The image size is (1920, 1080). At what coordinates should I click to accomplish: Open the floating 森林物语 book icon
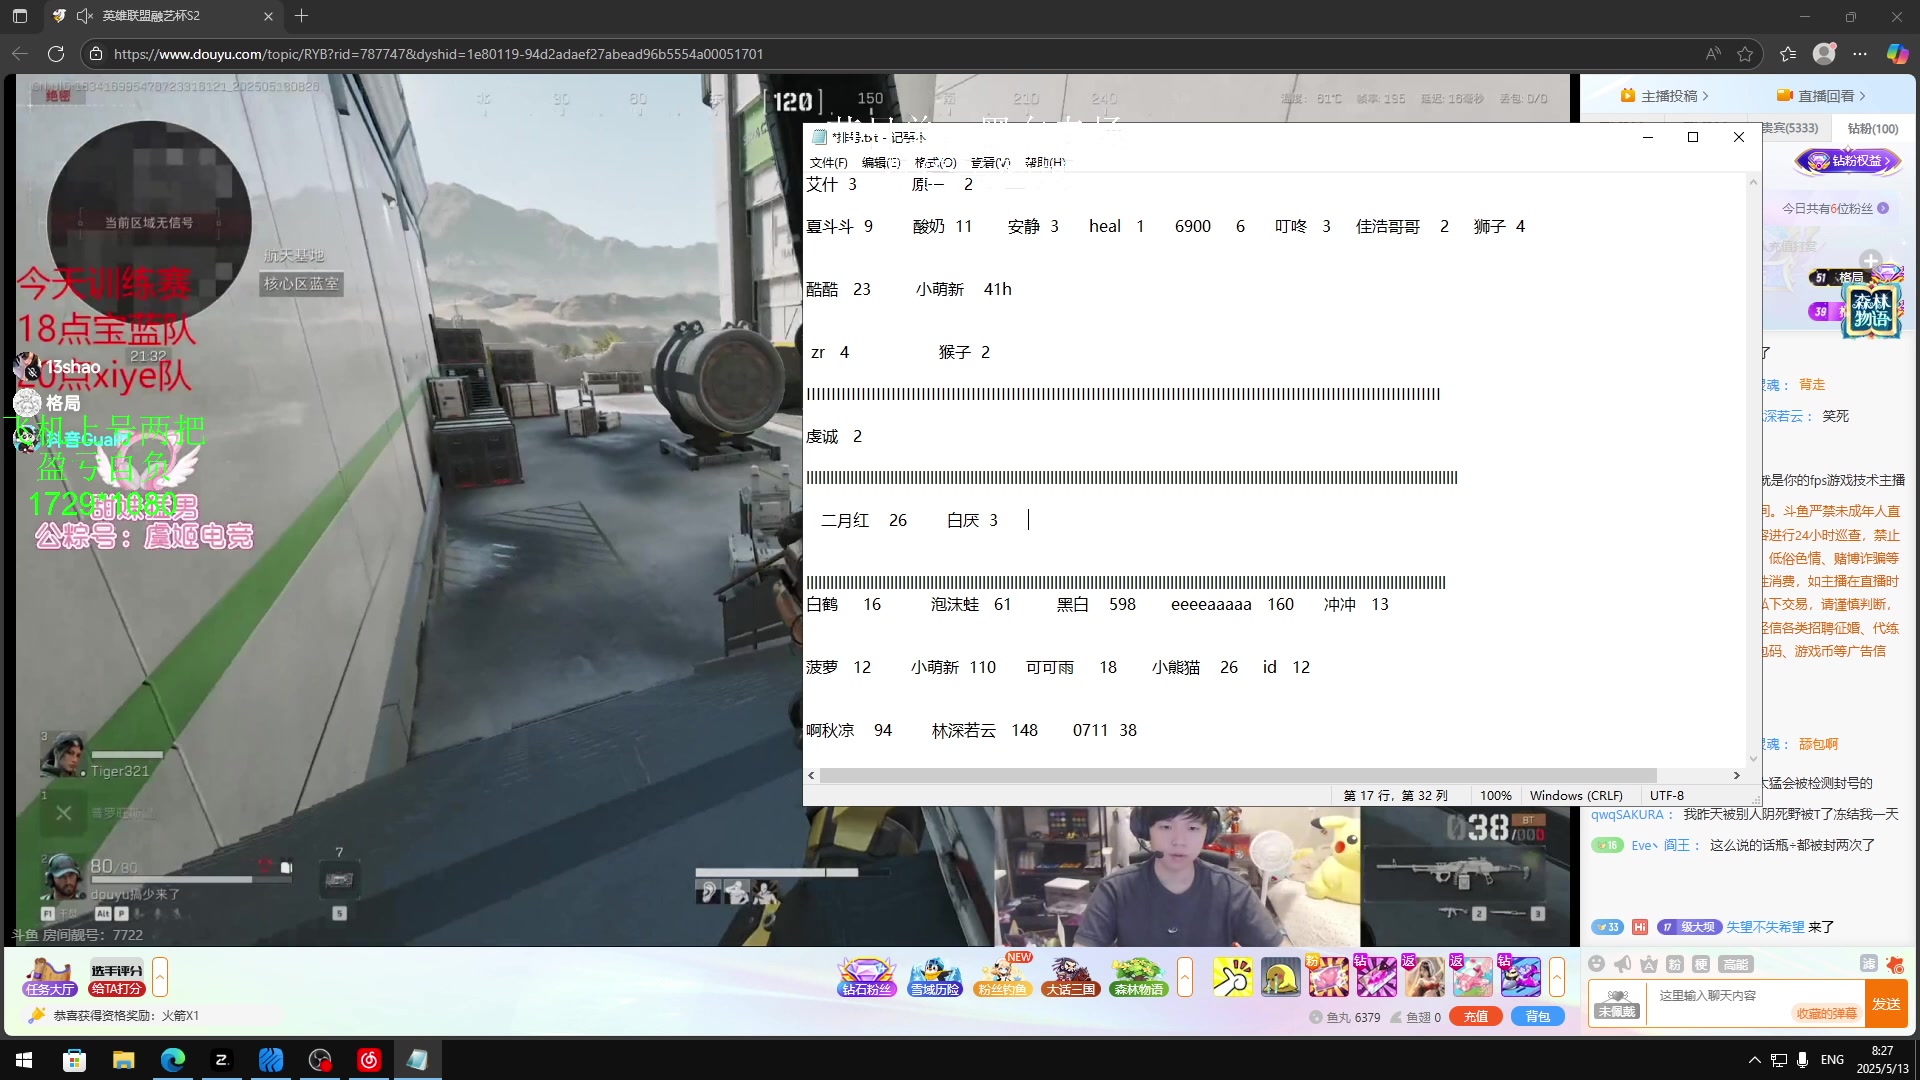[x=1871, y=311]
